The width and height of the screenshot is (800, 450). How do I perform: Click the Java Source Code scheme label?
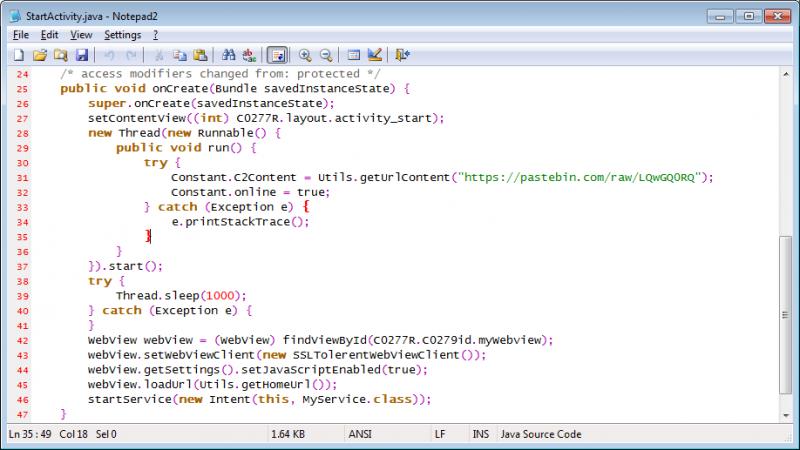[x=540, y=435]
